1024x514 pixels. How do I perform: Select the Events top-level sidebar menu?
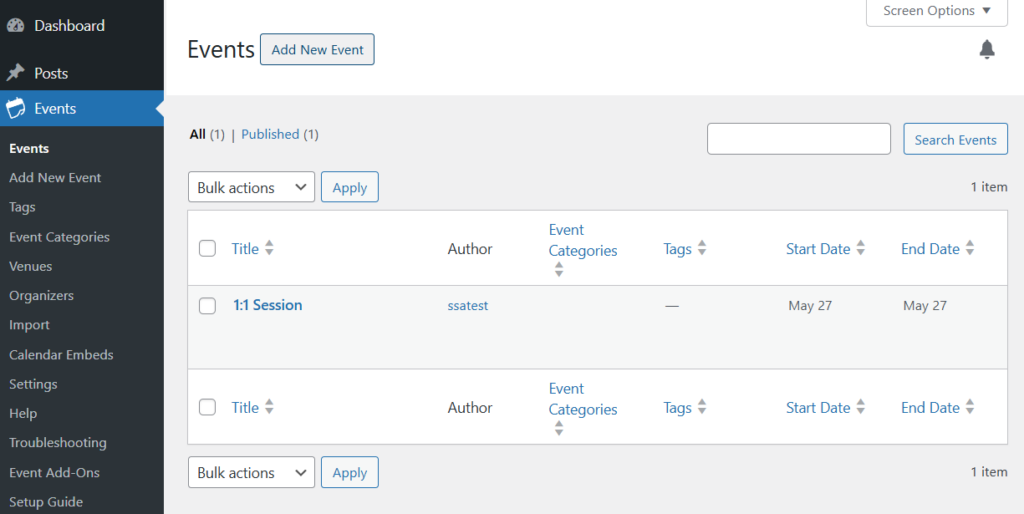(x=82, y=108)
